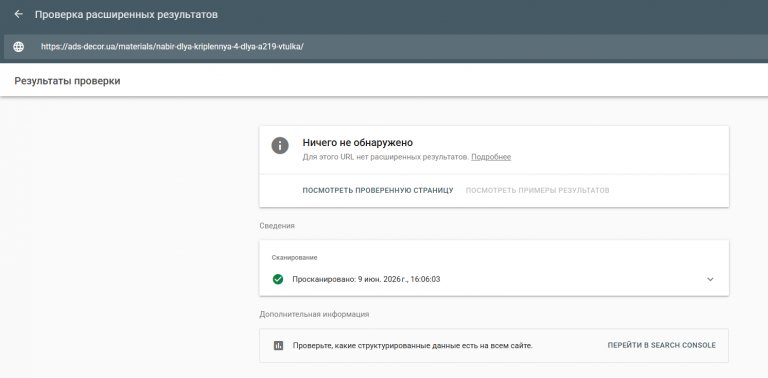768x378 pixels.
Task: Click the globe icon beside the URL
Action: coord(19,47)
